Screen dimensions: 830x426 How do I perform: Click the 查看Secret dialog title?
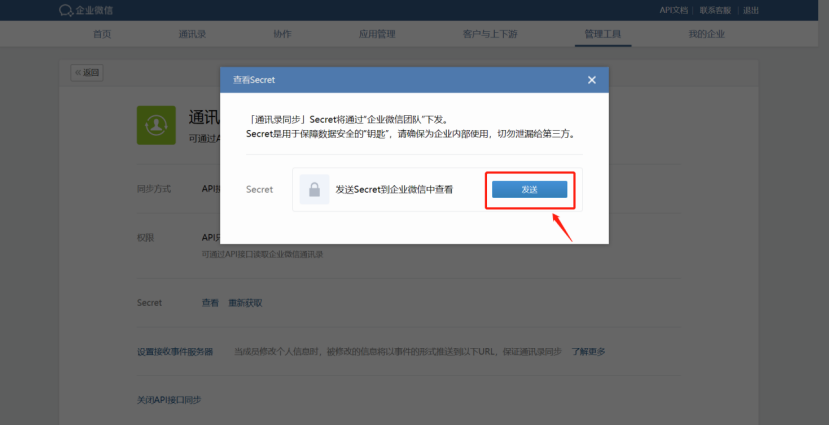[254, 80]
